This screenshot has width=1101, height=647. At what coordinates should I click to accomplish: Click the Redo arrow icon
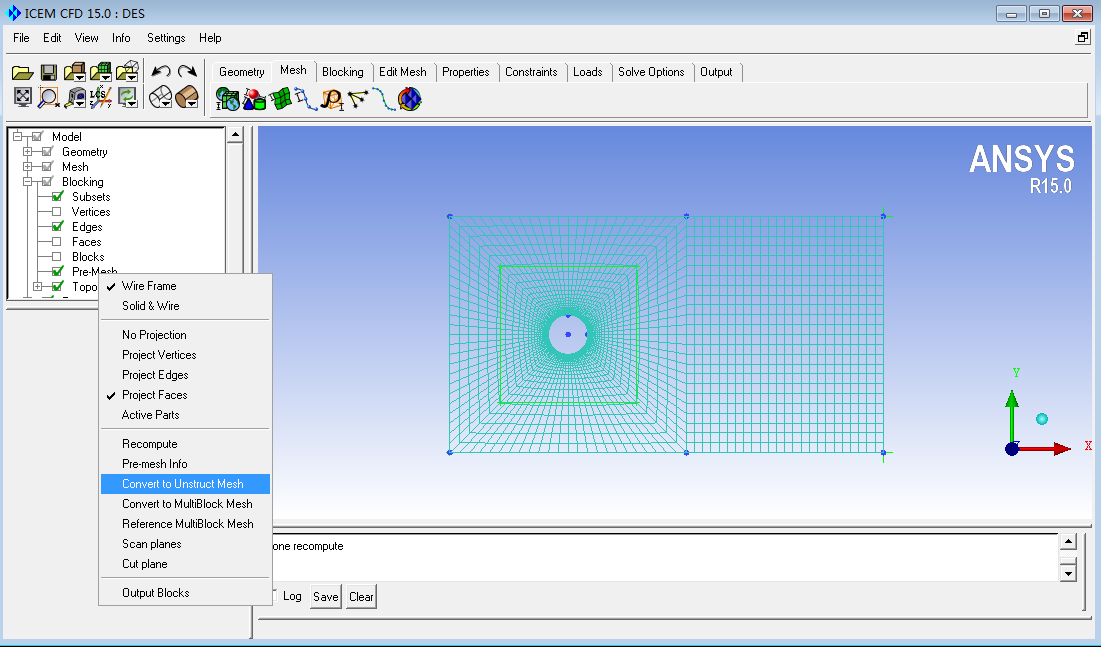coord(186,72)
